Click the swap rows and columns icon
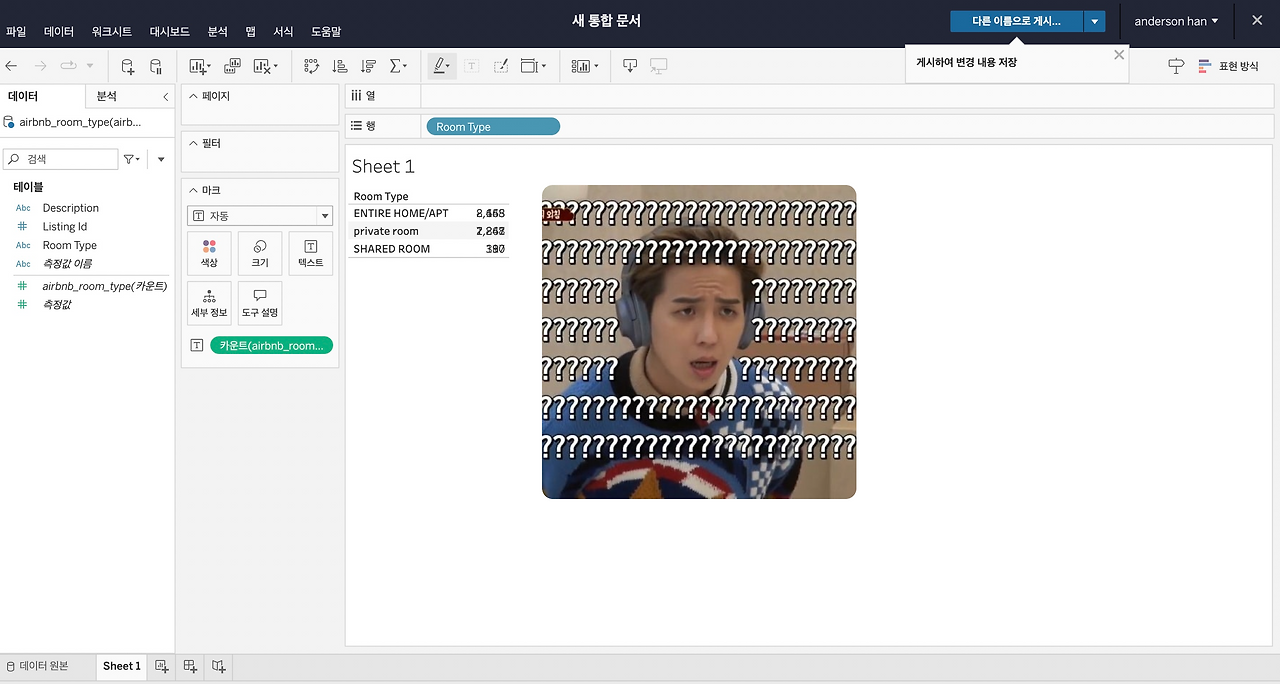This screenshot has width=1280, height=684. (311, 66)
